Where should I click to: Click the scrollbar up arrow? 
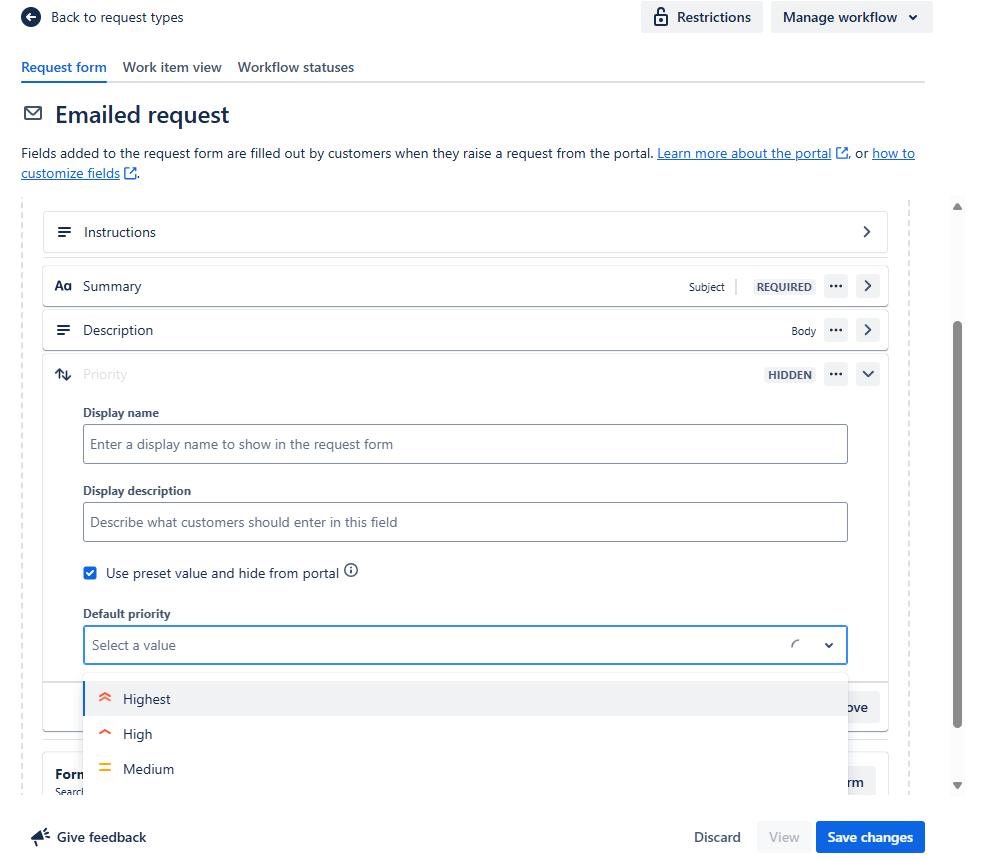pos(957,206)
